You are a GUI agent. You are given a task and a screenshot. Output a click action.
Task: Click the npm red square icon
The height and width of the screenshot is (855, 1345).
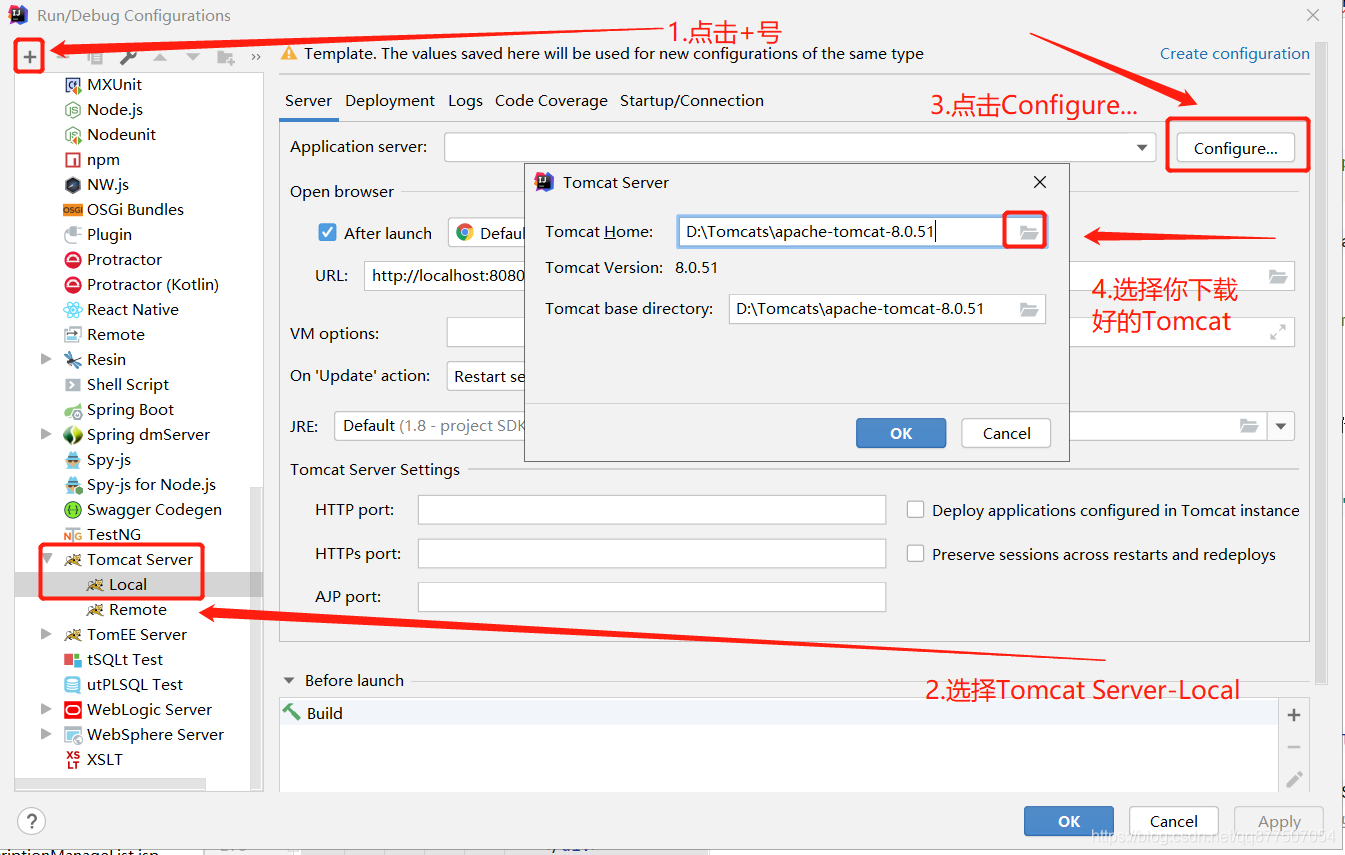pyautogui.click(x=72, y=160)
